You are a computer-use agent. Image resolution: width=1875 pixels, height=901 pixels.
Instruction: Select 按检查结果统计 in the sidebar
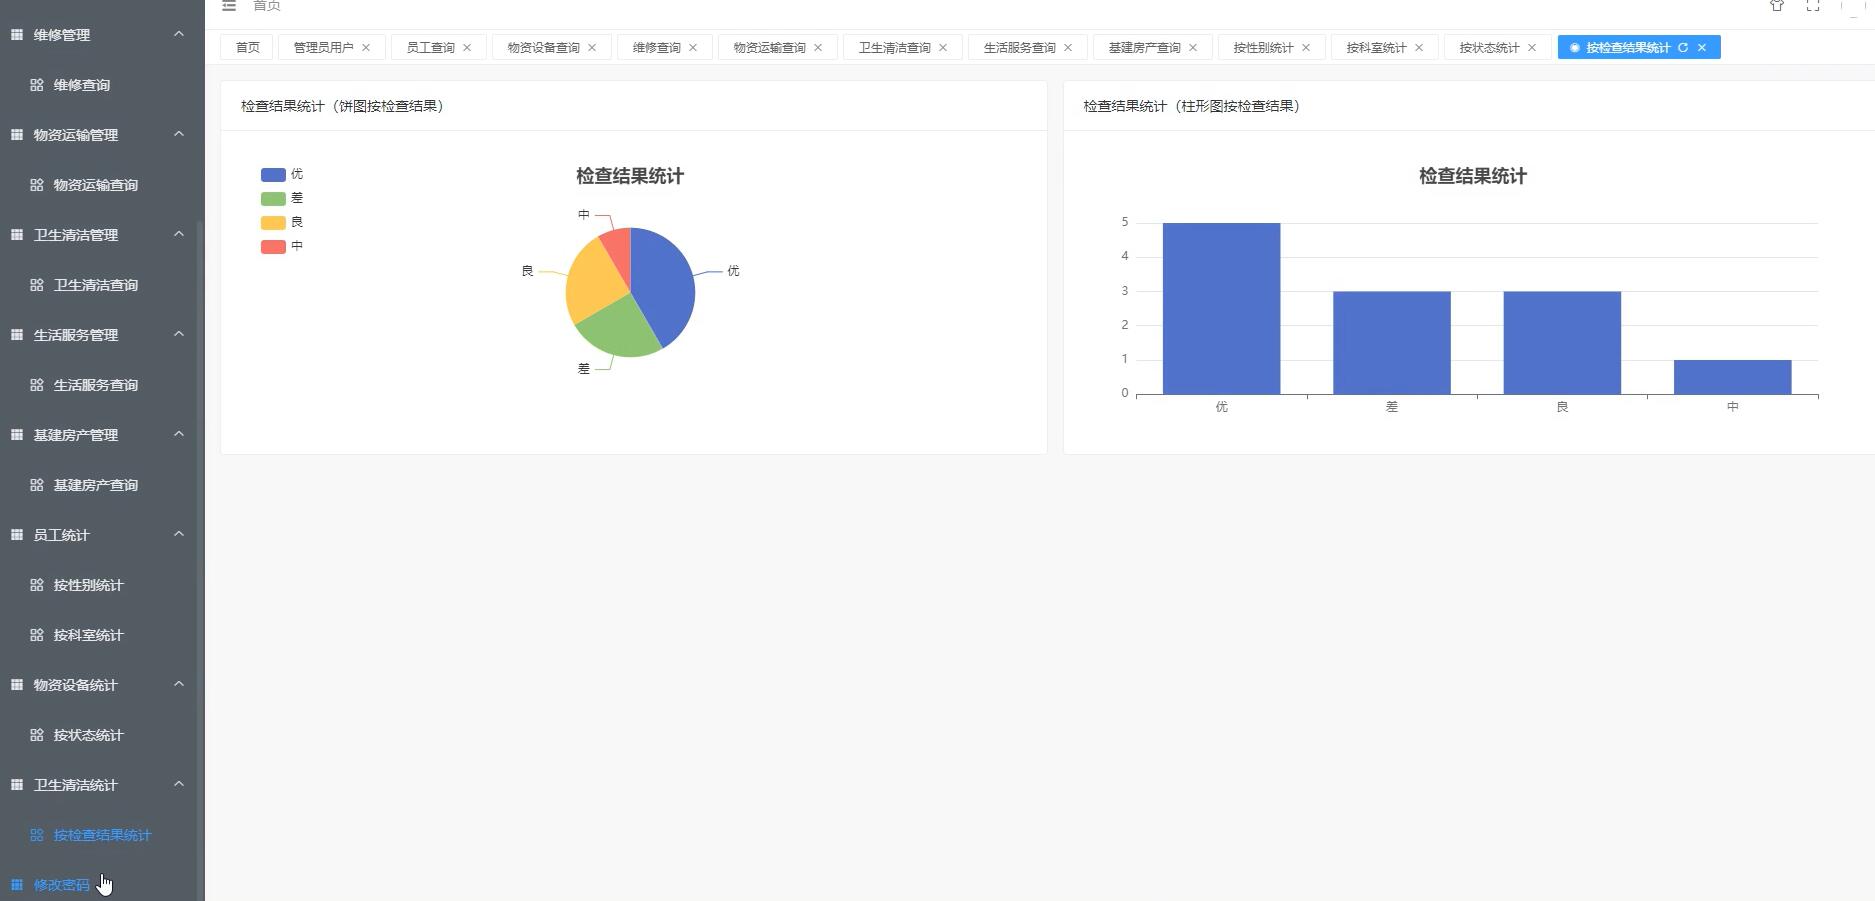click(101, 835)
